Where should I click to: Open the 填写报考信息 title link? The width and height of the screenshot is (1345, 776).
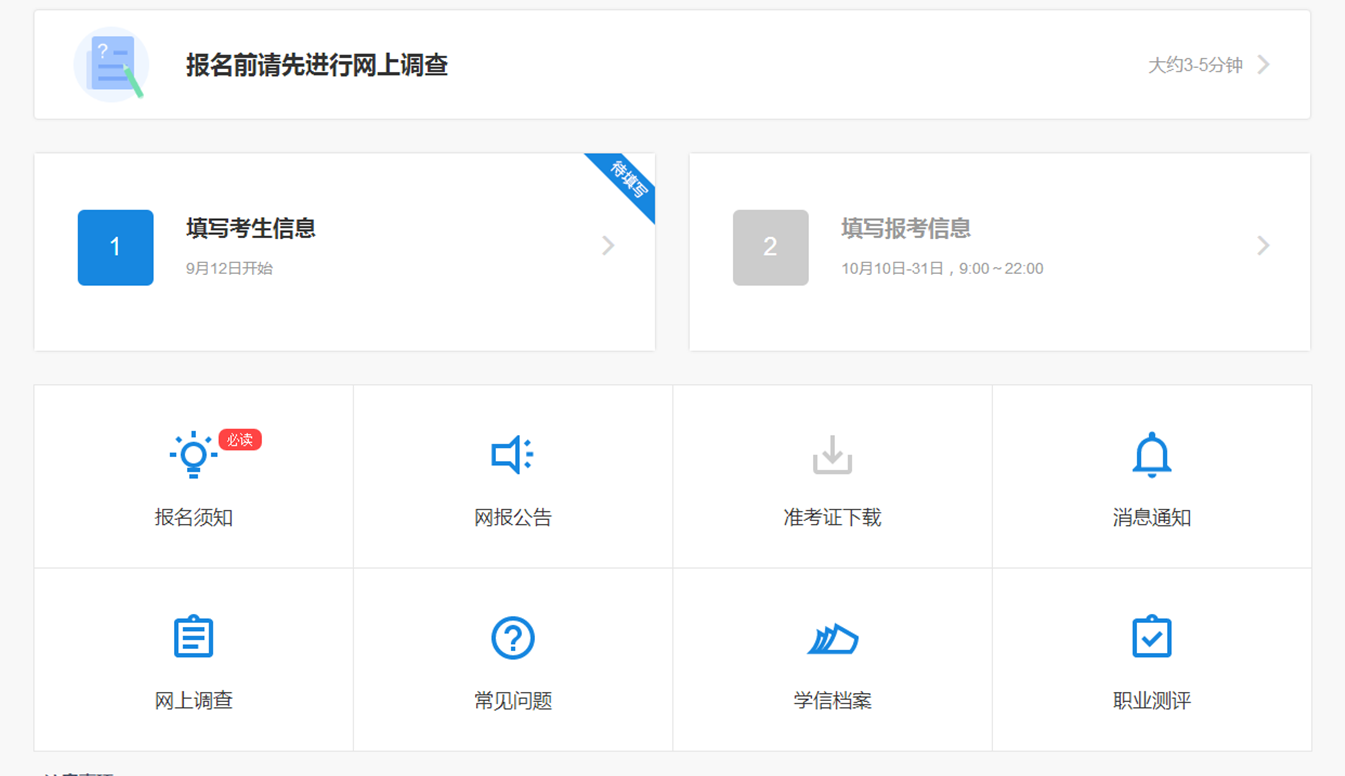pyautogui.click(x=906, y=229)
